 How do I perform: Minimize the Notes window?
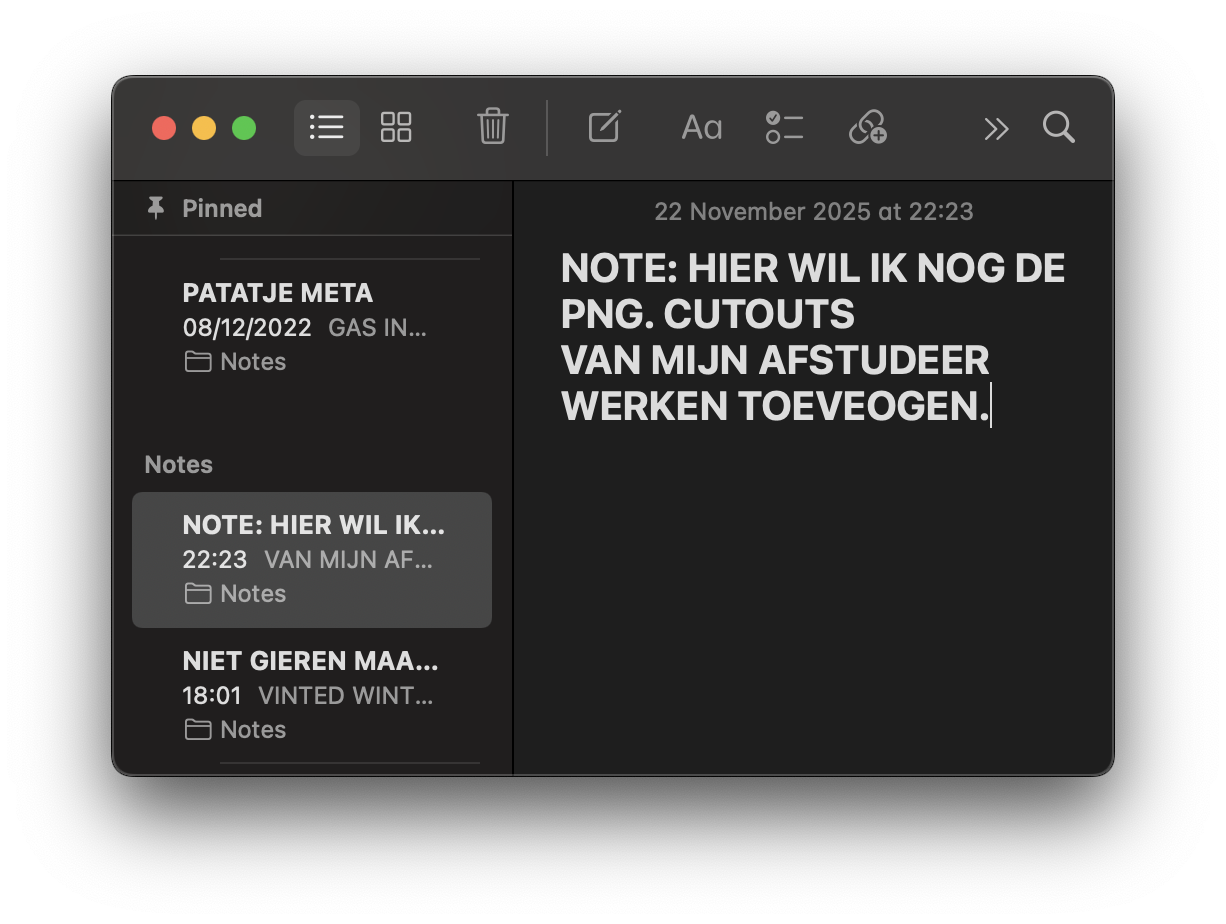(x=204, y=128)
